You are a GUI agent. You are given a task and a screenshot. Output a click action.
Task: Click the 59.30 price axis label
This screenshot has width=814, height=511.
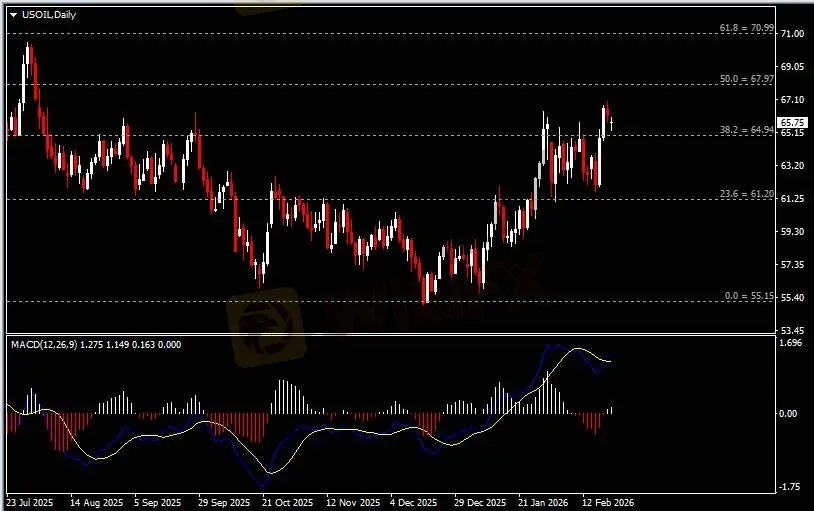[x=792, y=231]
